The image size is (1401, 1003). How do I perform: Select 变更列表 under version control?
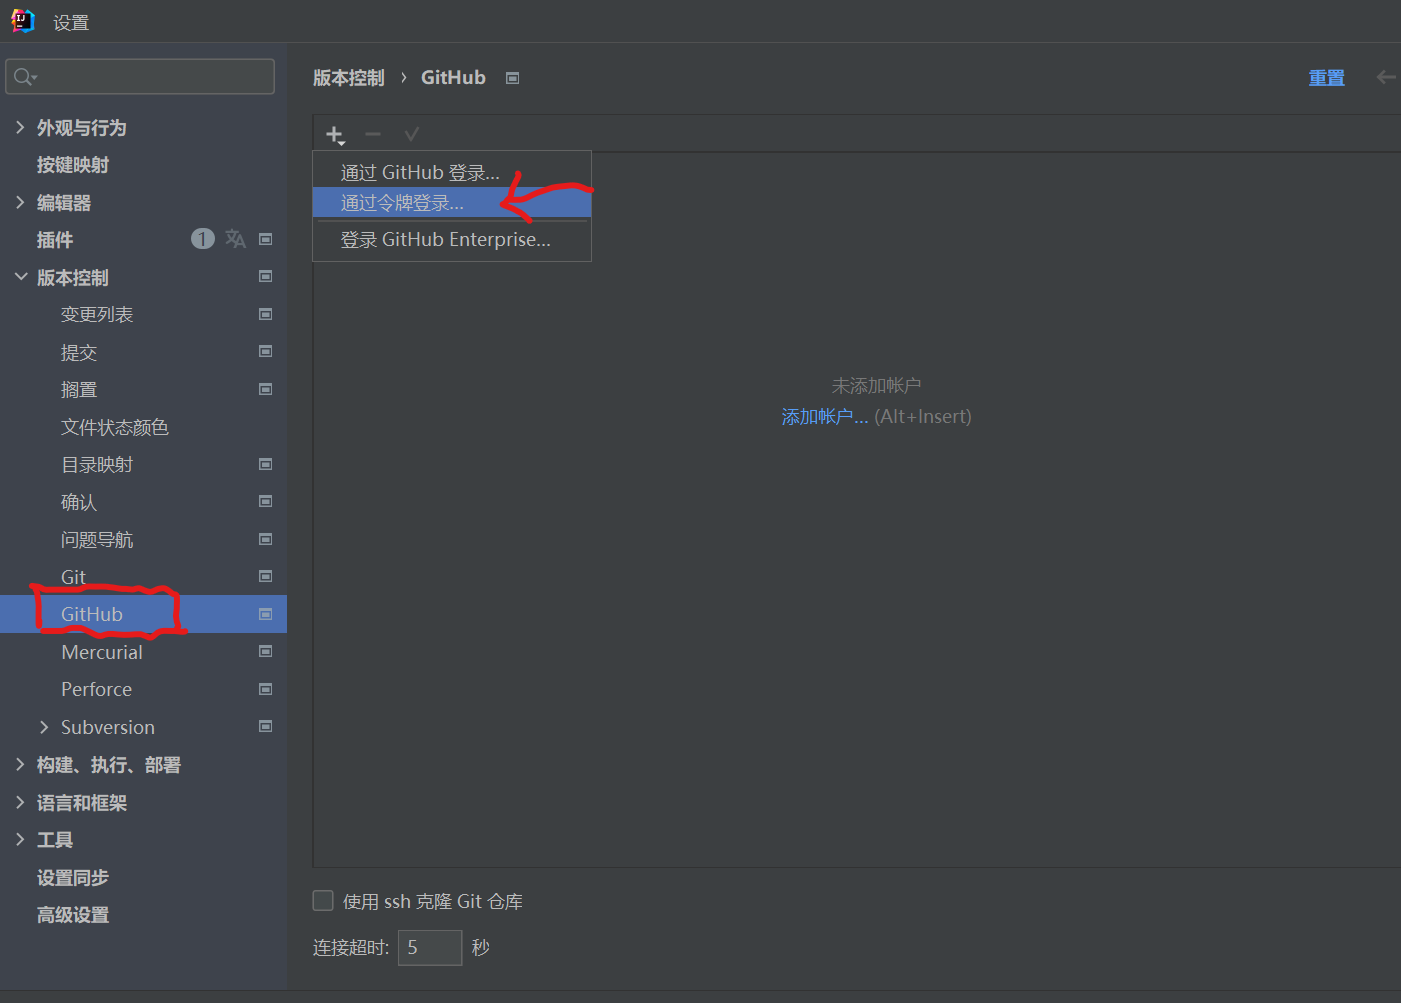tap(97, 315)
